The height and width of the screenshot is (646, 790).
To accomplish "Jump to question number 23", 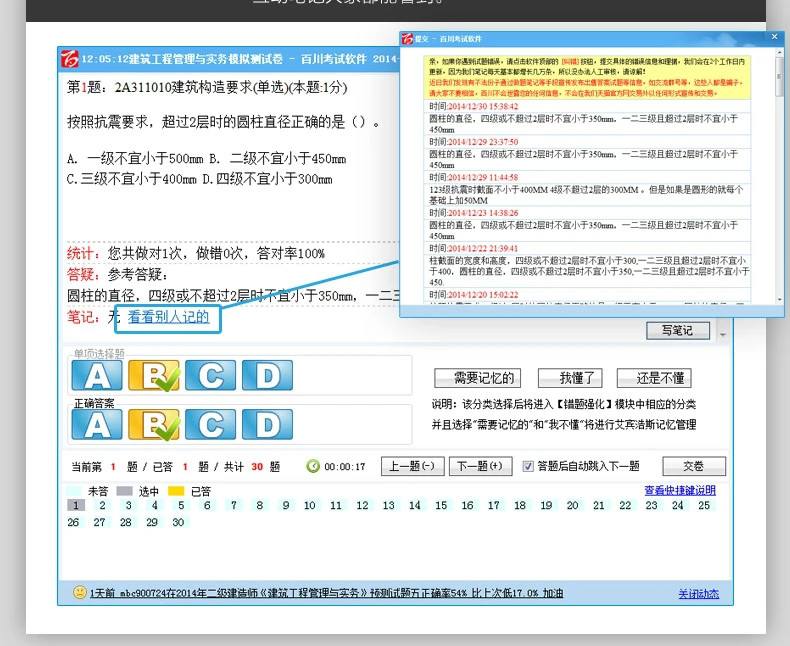I will click(651, 505).
